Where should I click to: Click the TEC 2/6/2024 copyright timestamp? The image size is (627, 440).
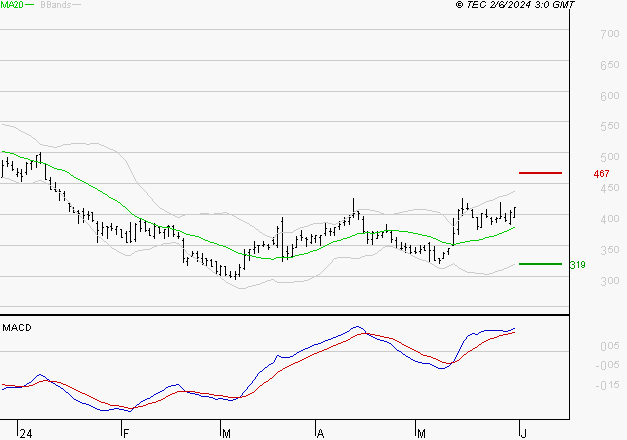[x=515, y=5]
